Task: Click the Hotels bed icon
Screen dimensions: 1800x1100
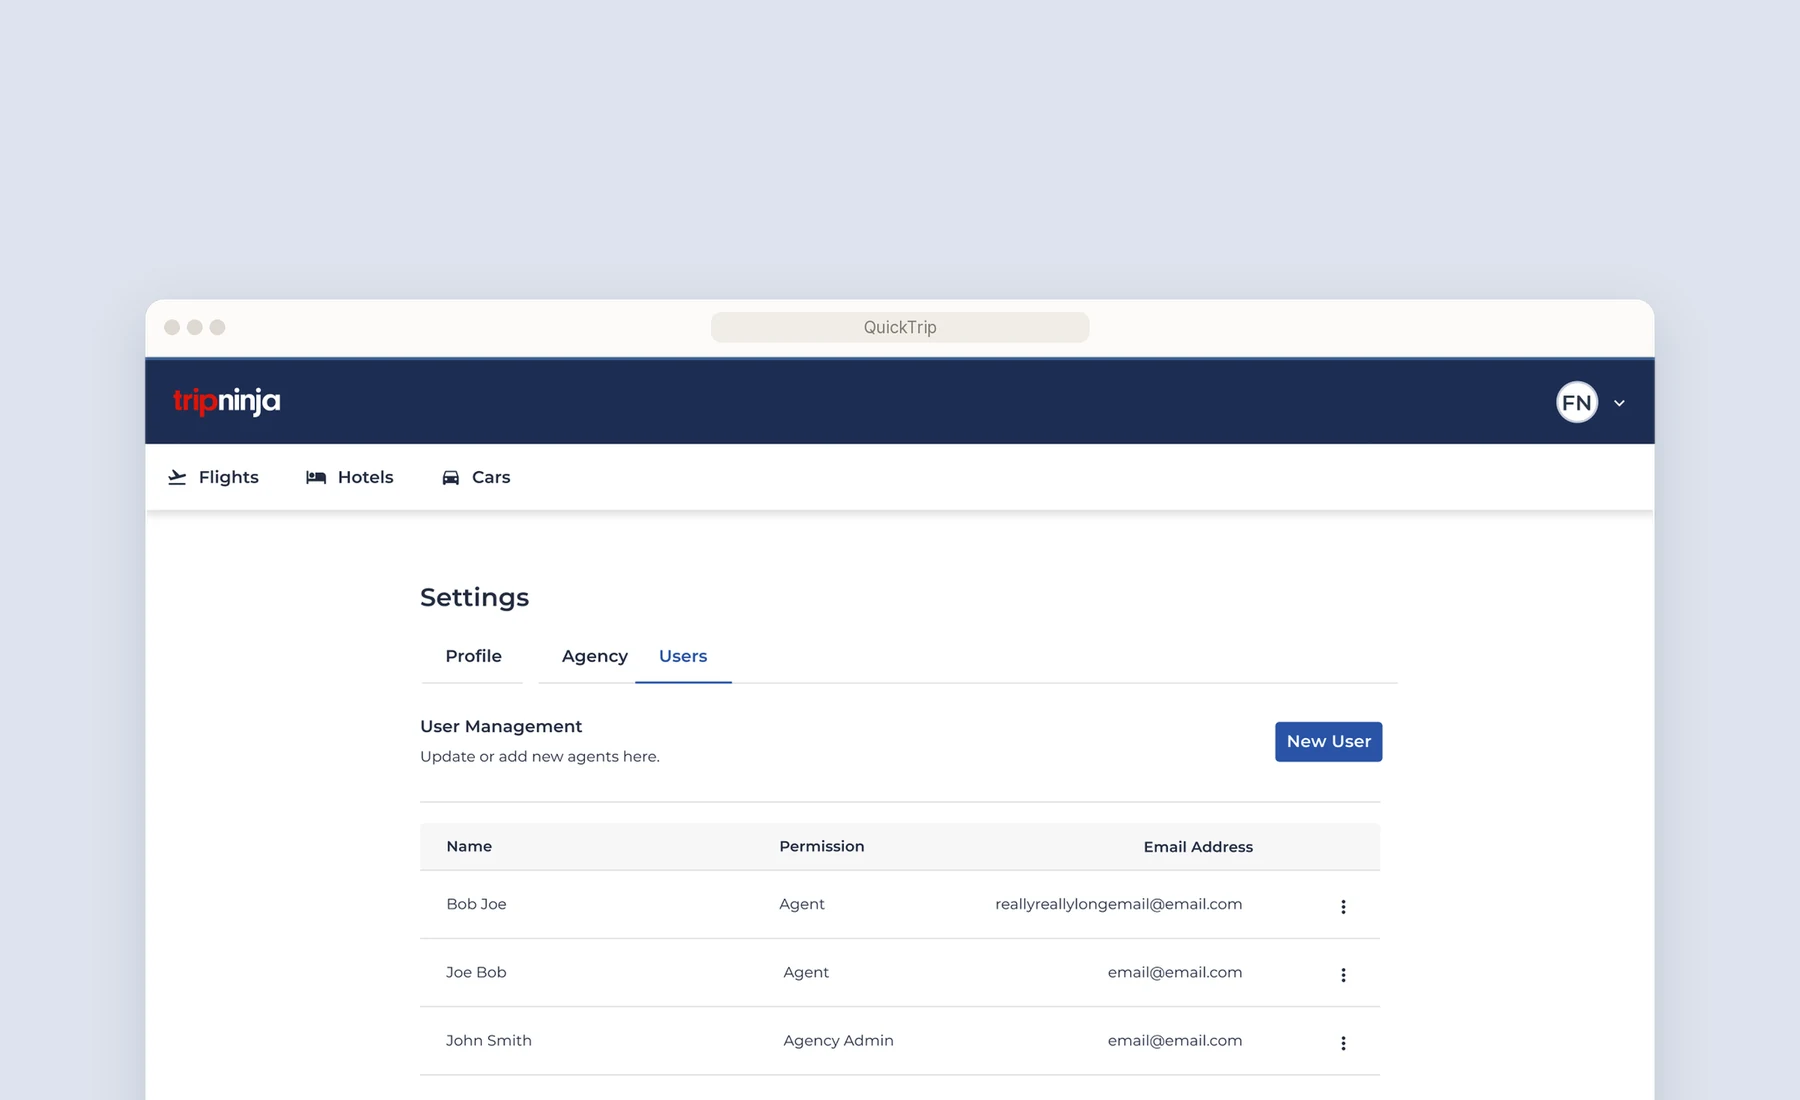Action: tap(316, 477)
